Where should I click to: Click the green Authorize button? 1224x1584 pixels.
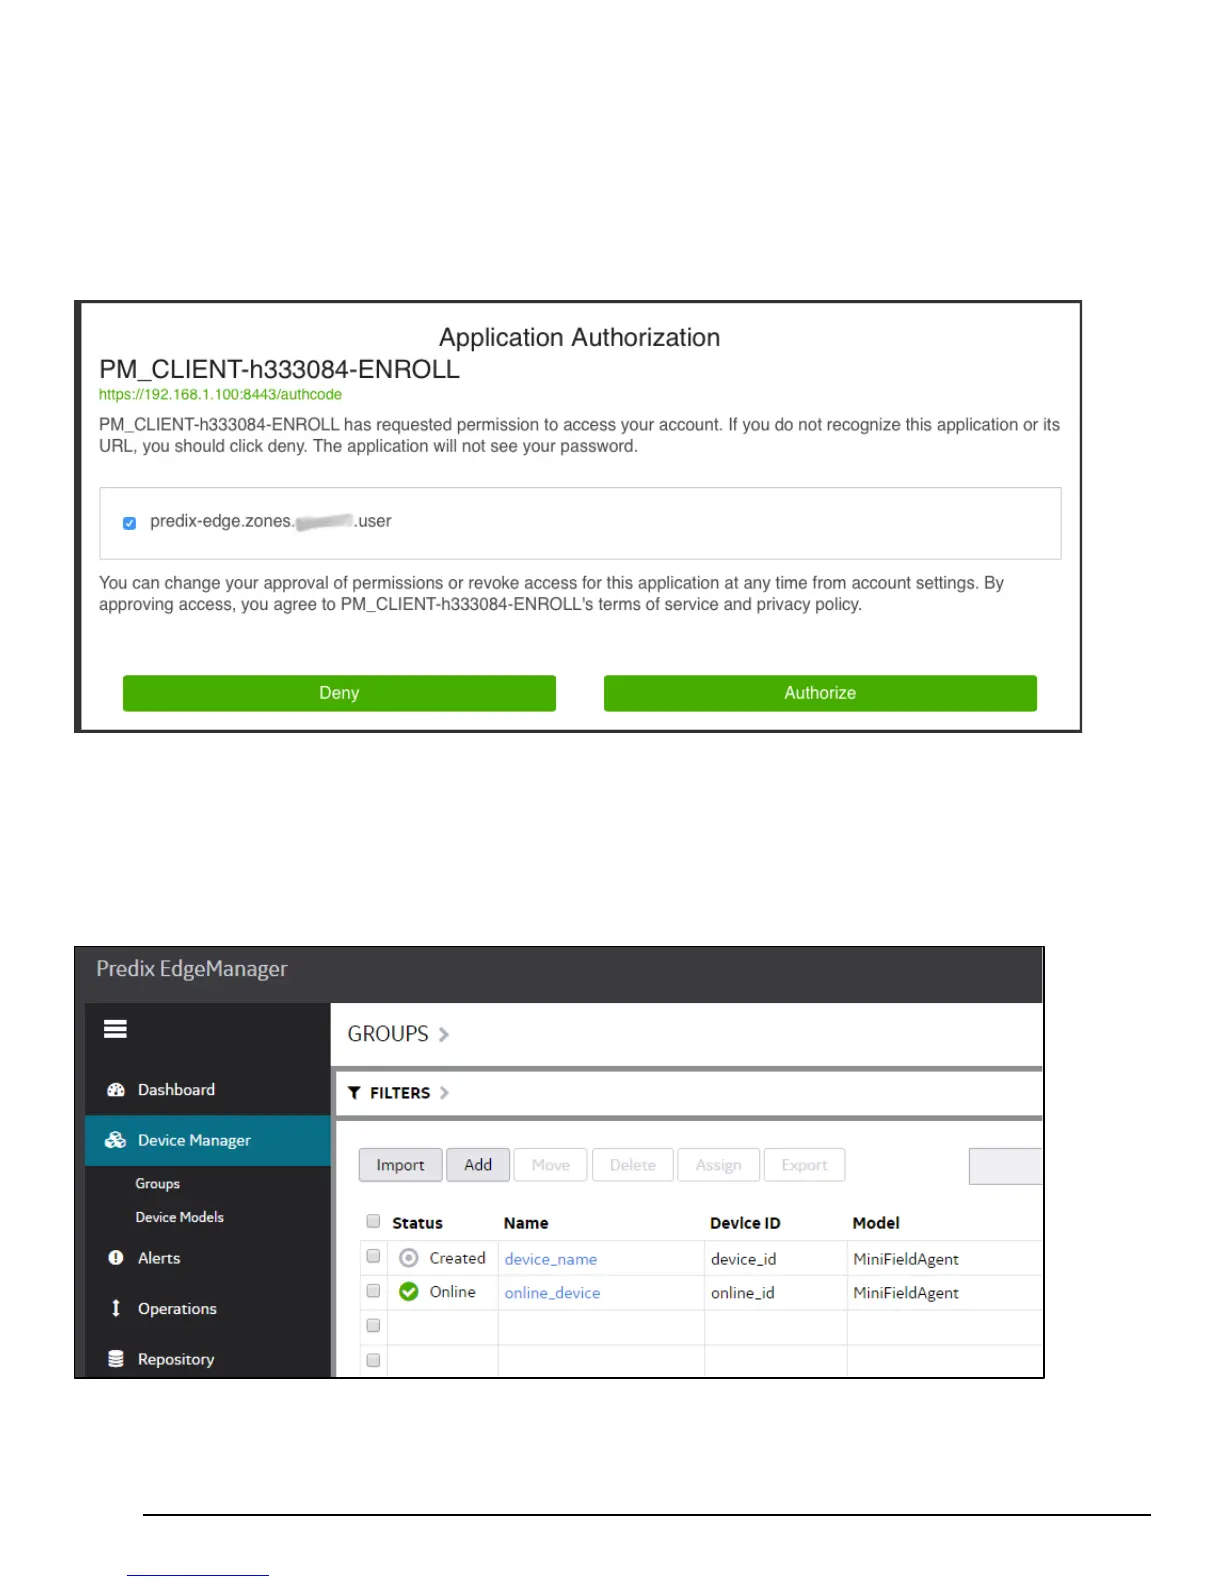click(820, 693)
